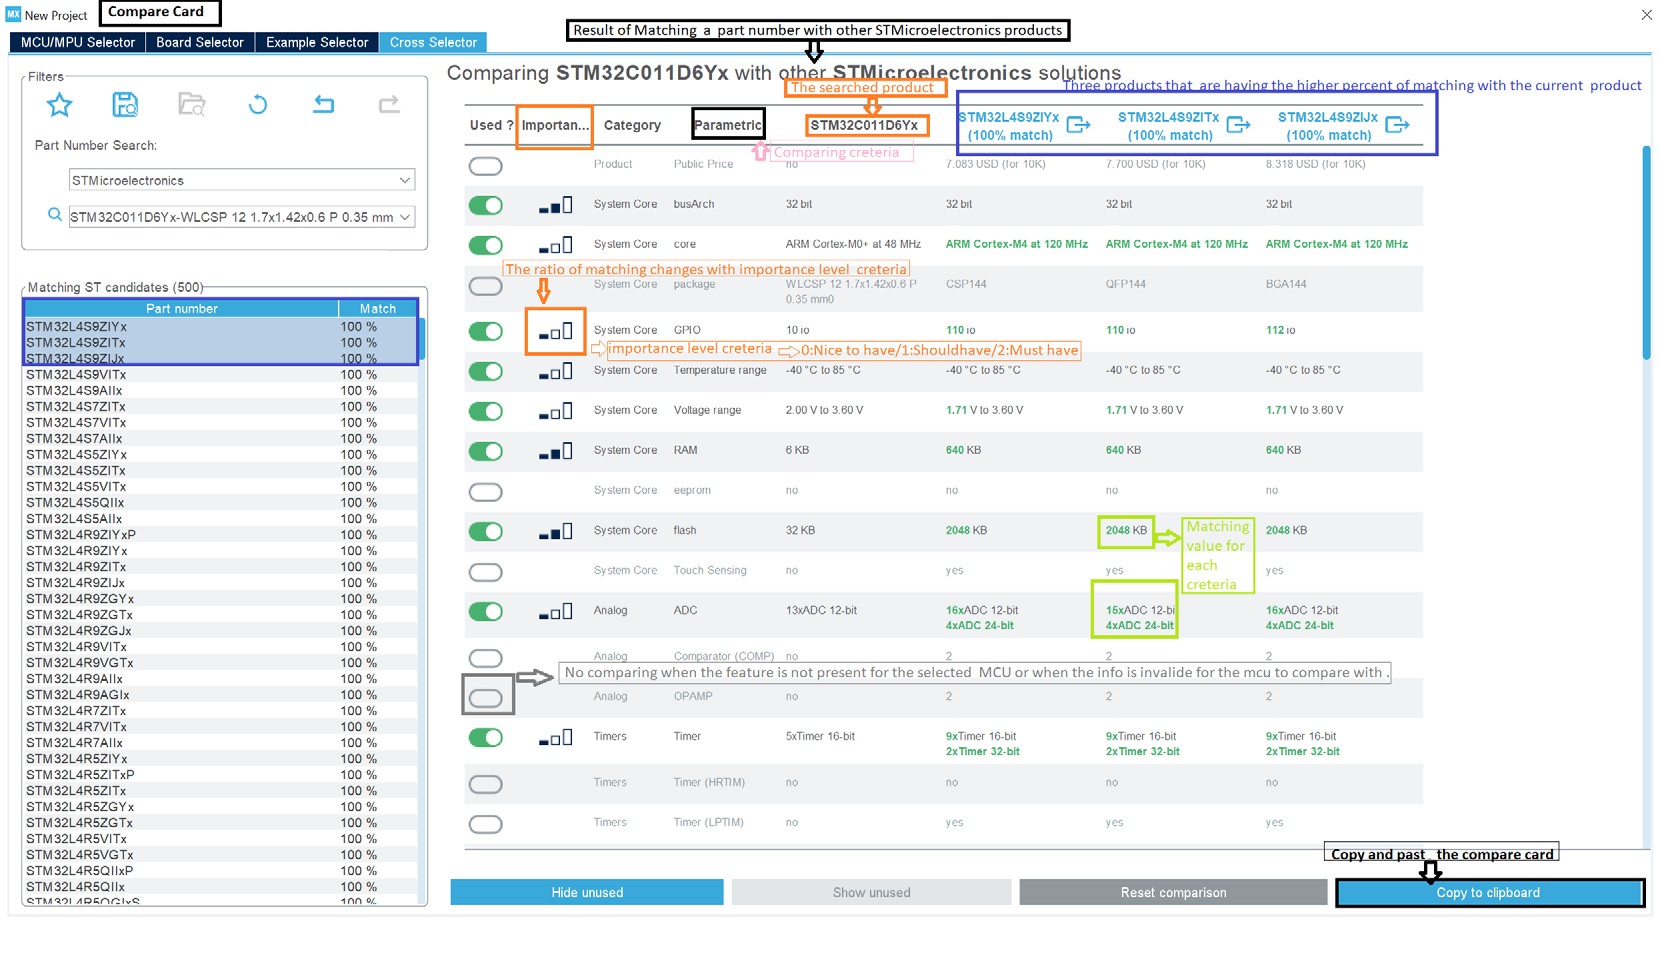Click the Category column header
The height and width of the screenshot is (959, 1660).
tap(632, 125)
